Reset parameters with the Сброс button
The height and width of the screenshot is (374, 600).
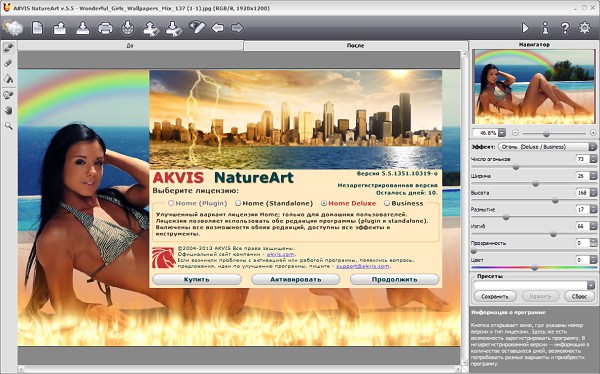[579, 296]
